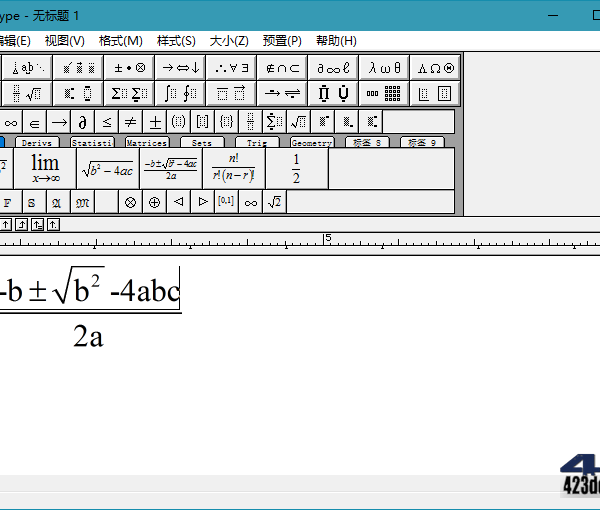Open the 样式(S) menu

(x=176, y=41)
